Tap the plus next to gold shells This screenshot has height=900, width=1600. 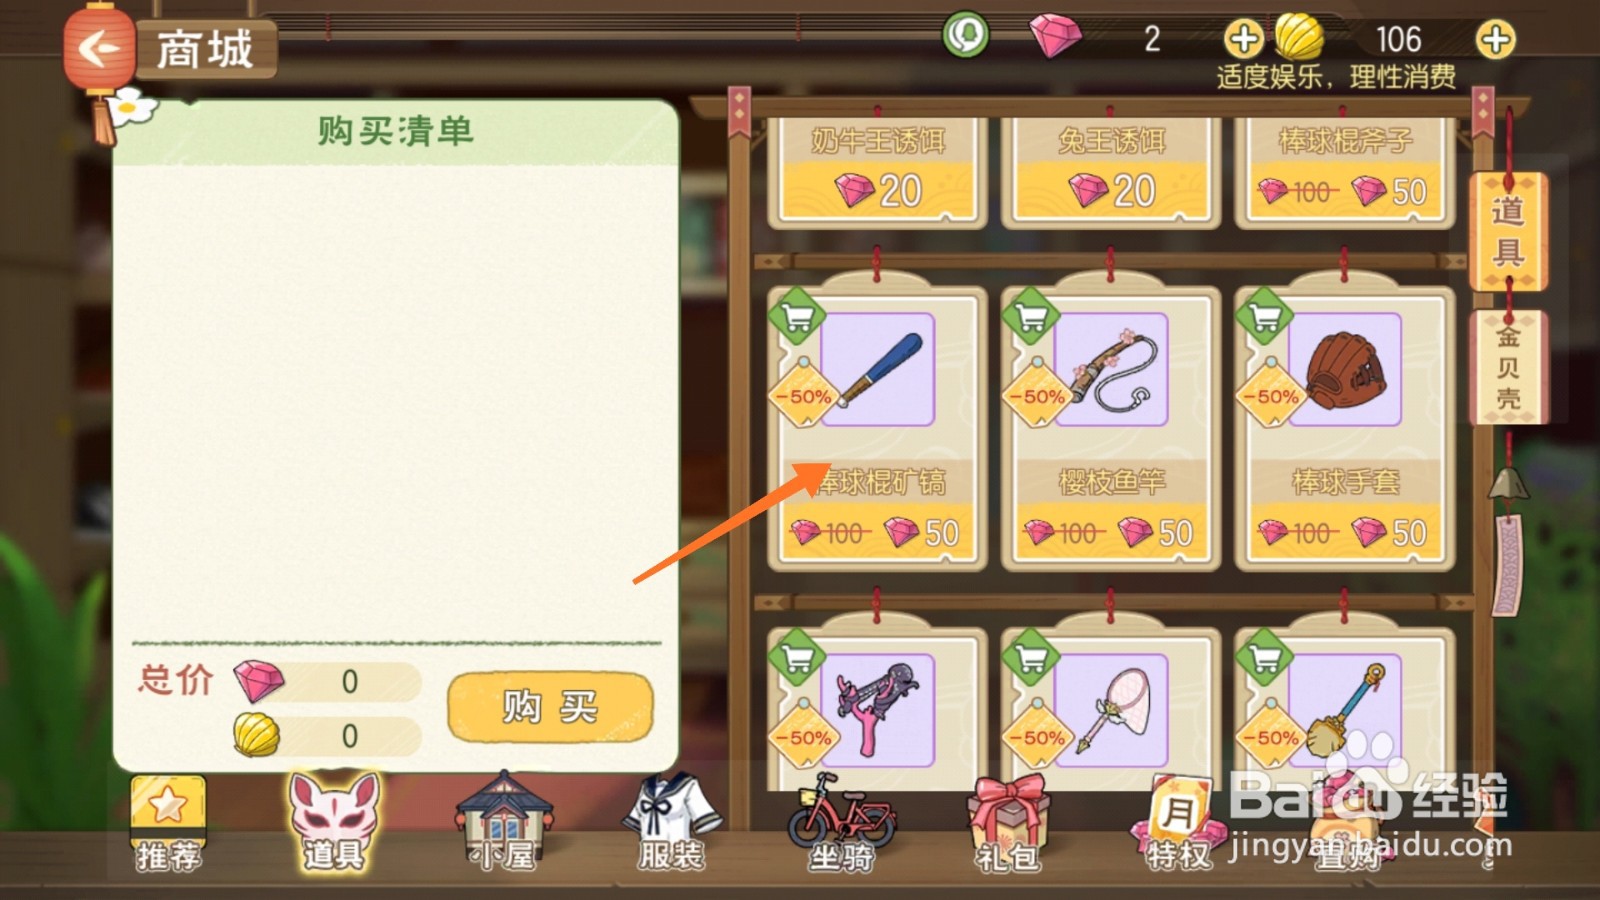(1495, 40)
